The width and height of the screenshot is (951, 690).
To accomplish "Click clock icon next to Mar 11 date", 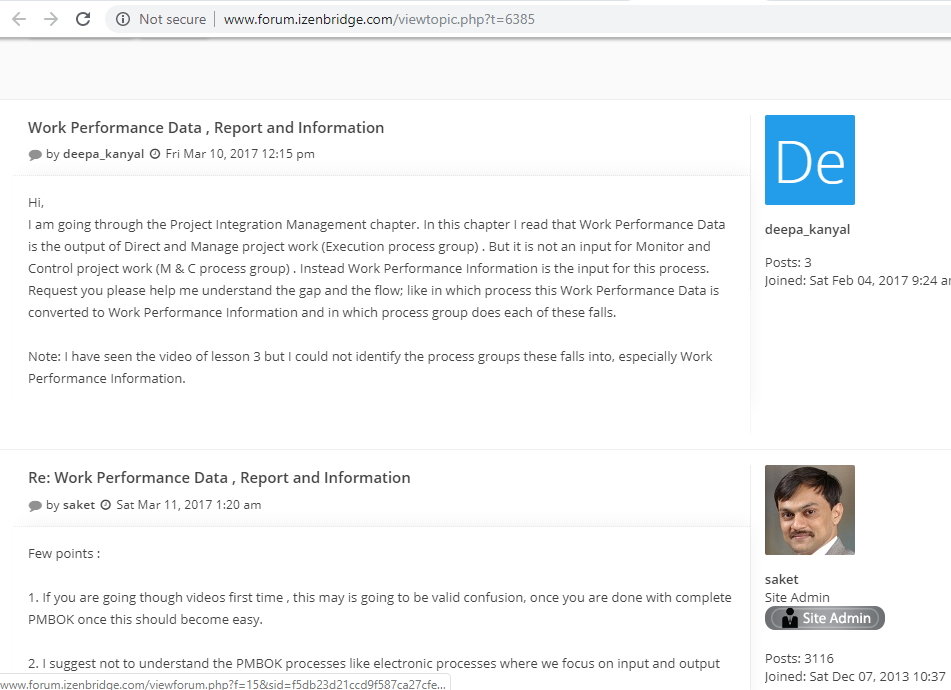I will 105,505.
